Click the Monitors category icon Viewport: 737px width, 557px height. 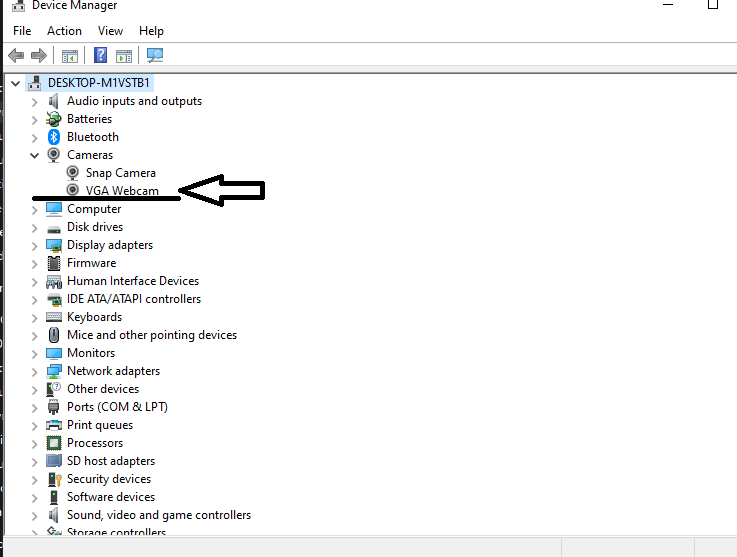point(54,353)
